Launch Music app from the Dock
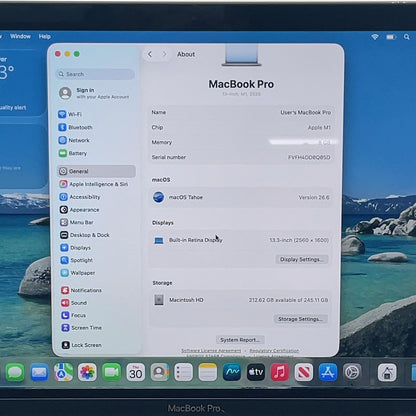This screenshot has height=416, width=416. 280,372
